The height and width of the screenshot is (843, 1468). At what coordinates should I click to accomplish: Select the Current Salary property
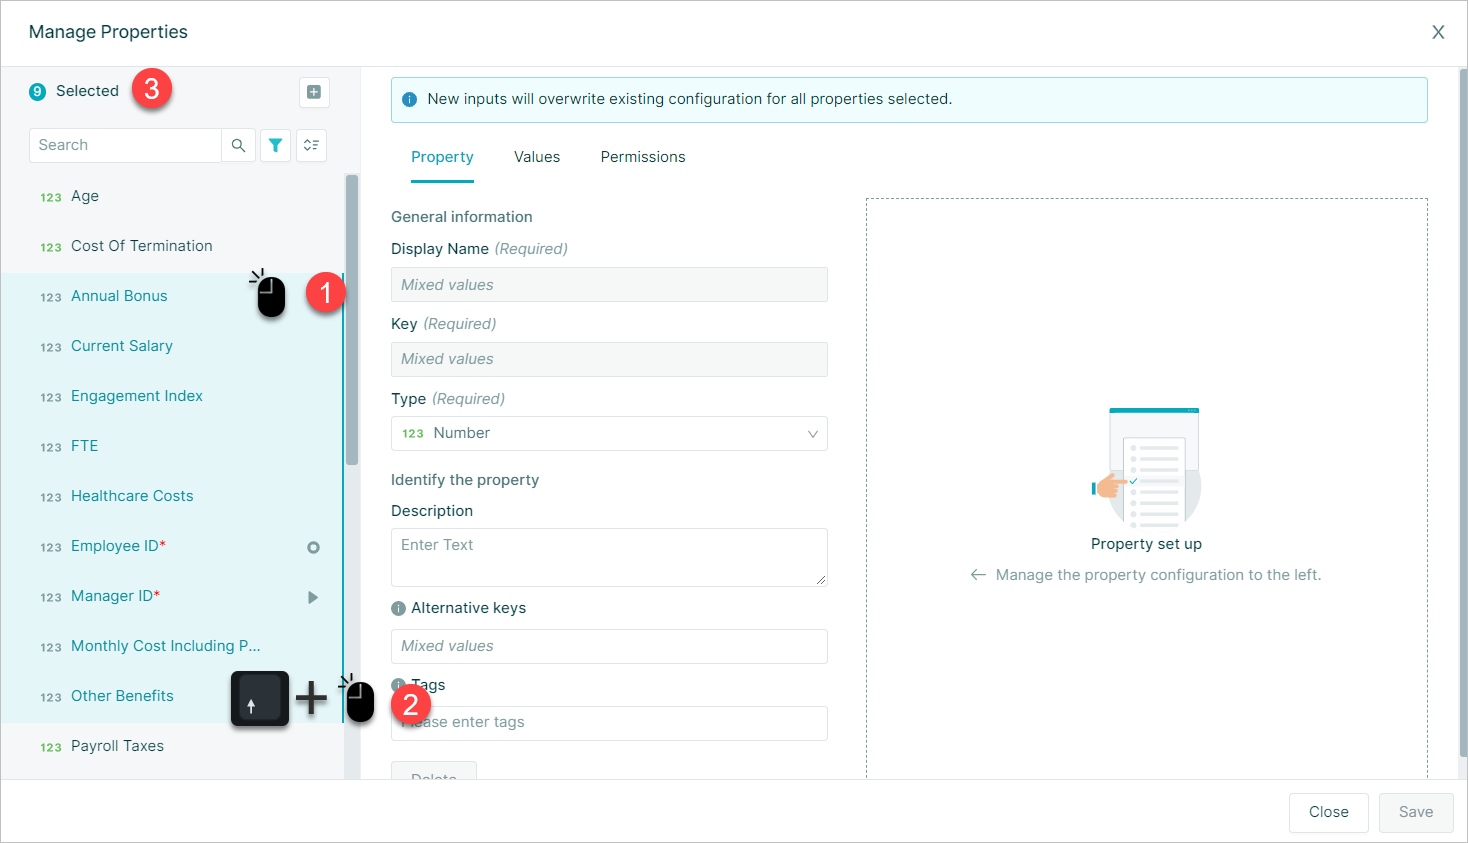[172, 346]
